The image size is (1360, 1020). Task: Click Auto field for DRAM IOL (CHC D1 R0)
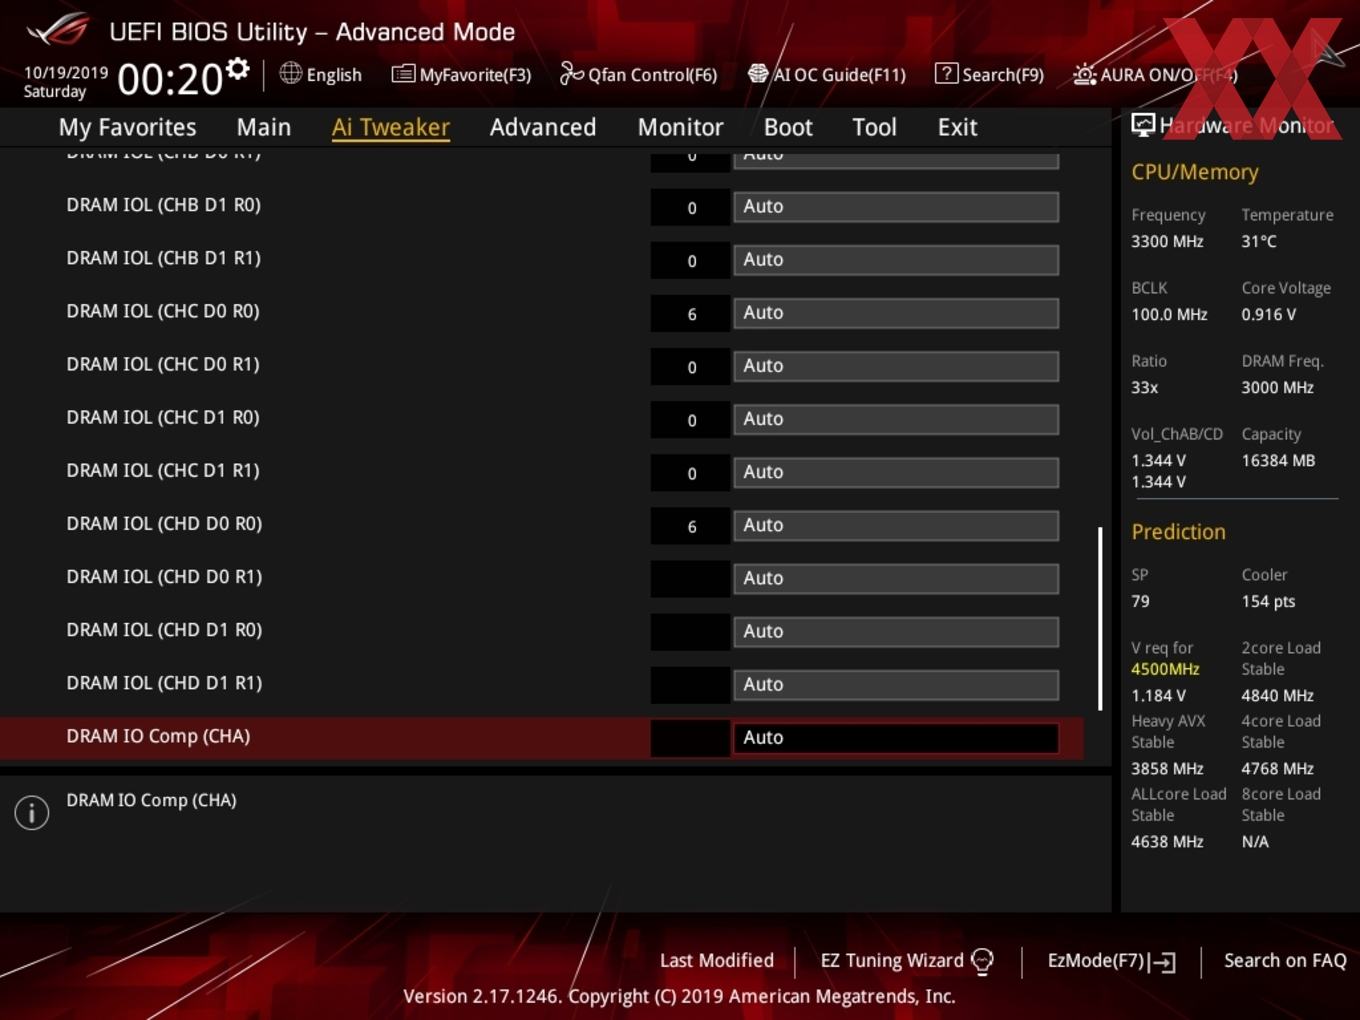896,419
